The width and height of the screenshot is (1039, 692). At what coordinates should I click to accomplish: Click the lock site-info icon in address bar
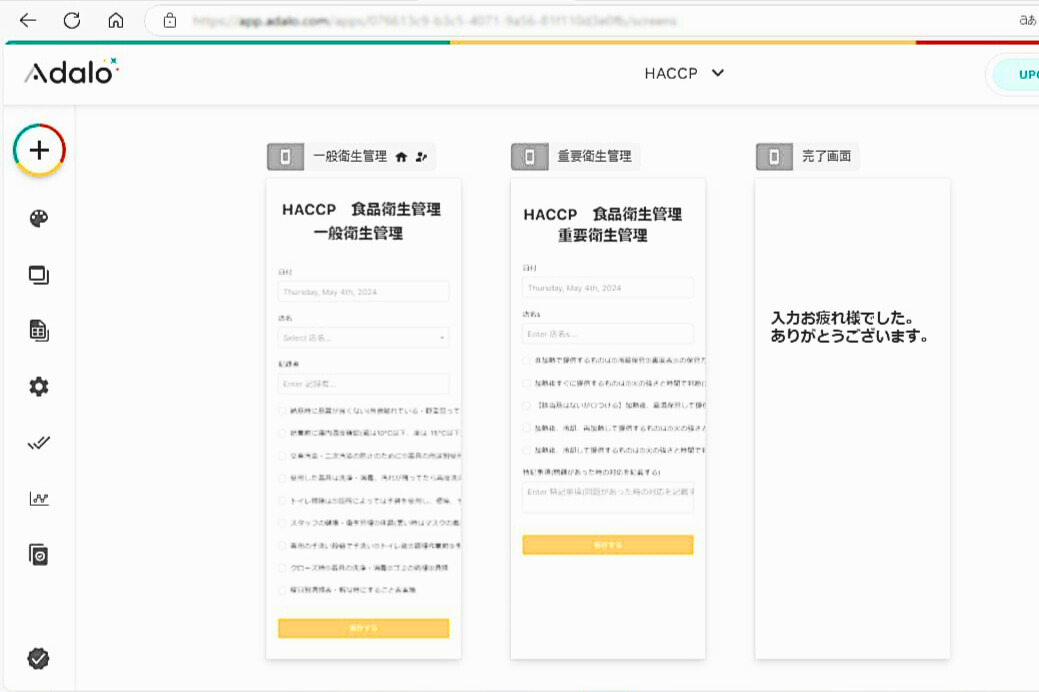click(x=170, y=21)
